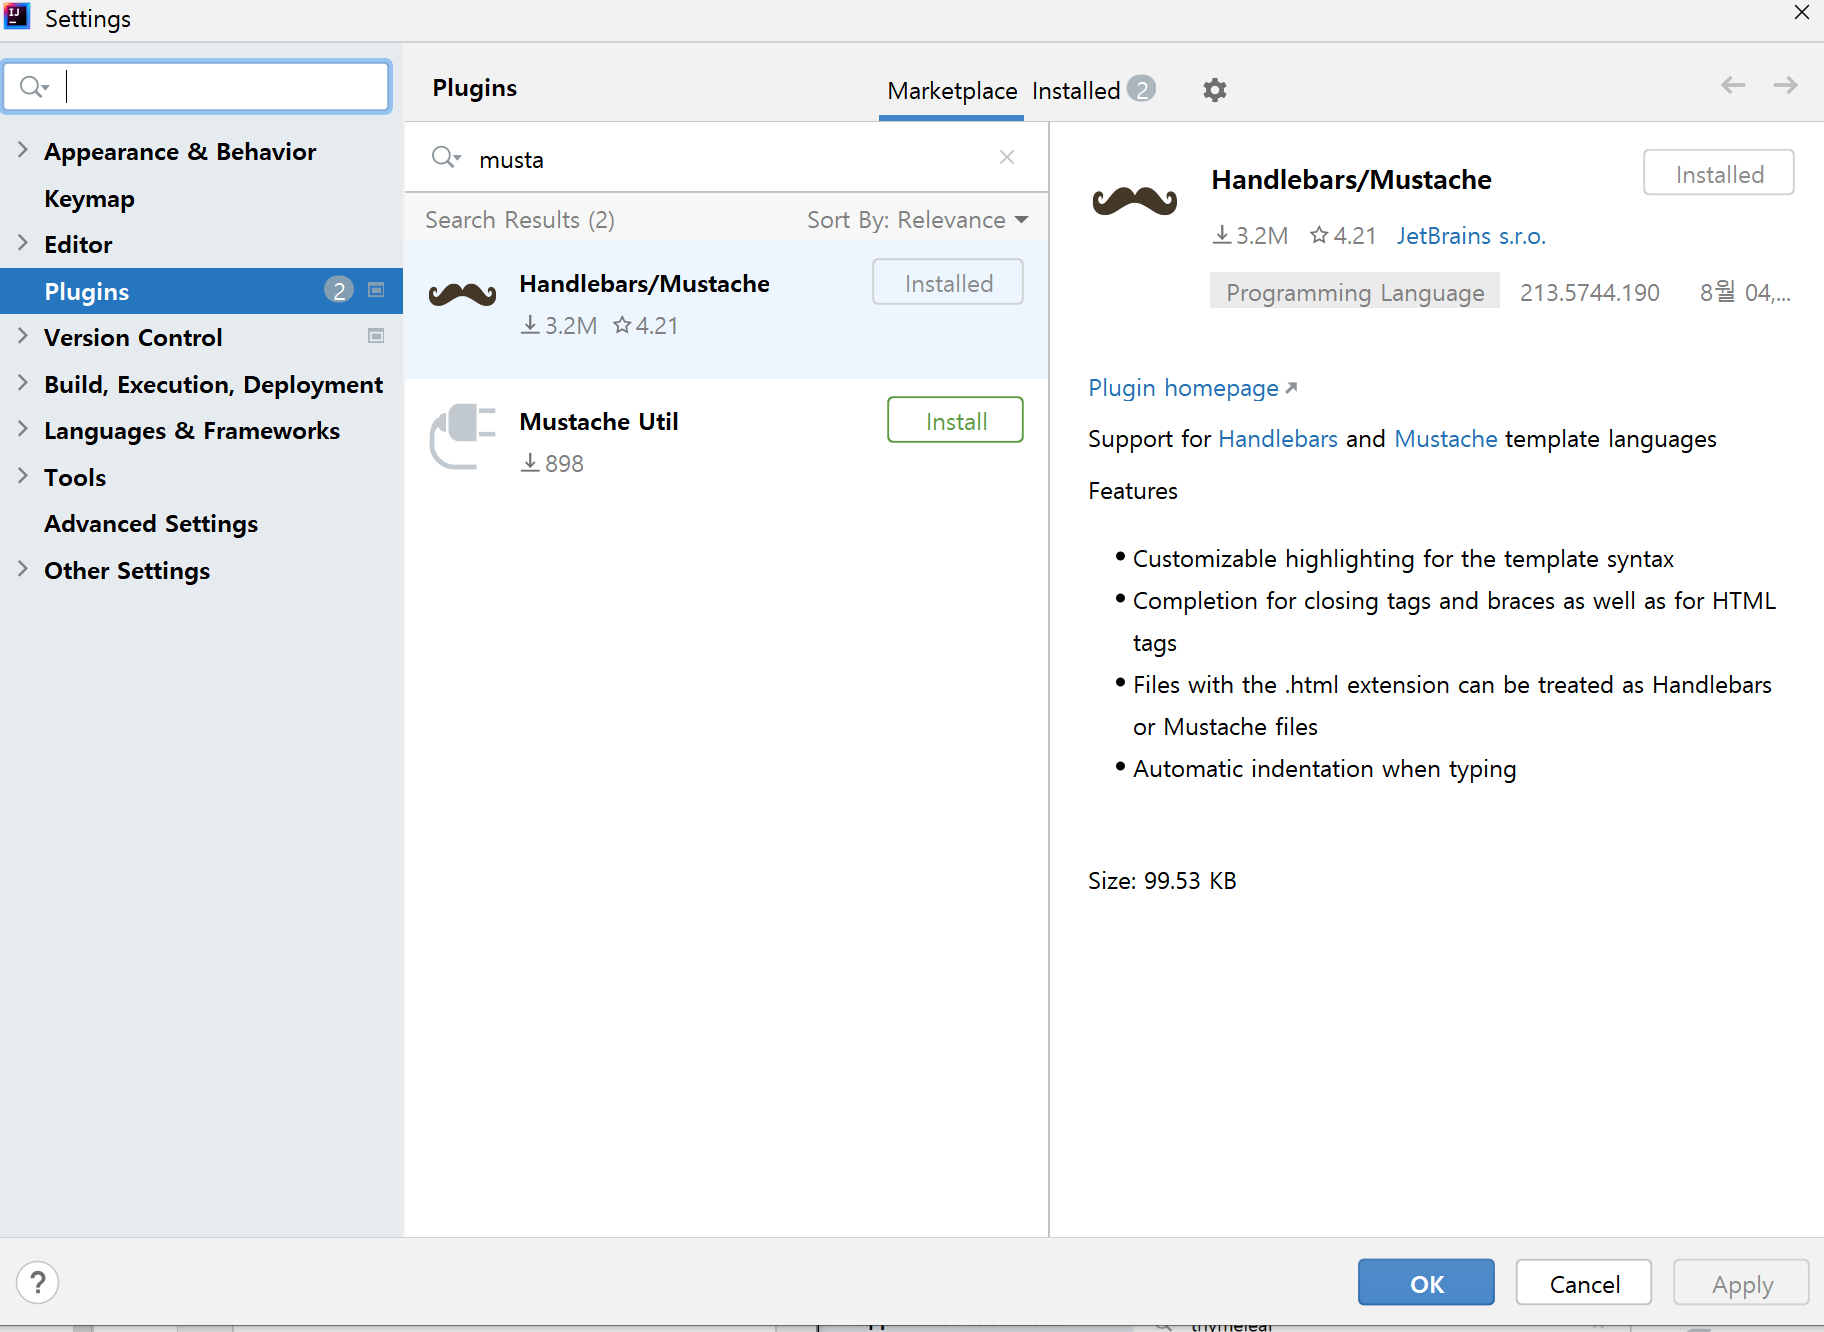Screen dimensions: 1824x1332
Task: Click the Plugins update count badge
Action: (x=338, y=290)
